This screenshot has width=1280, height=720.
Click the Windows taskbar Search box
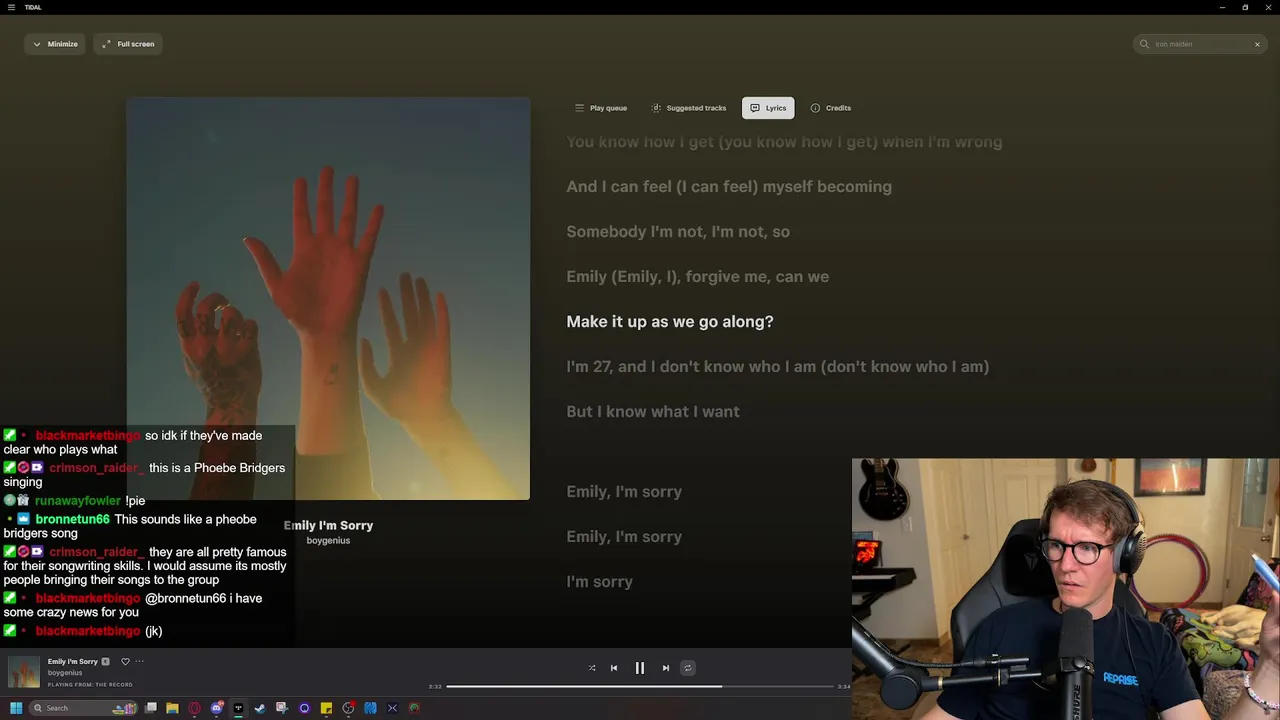(84, 708)
